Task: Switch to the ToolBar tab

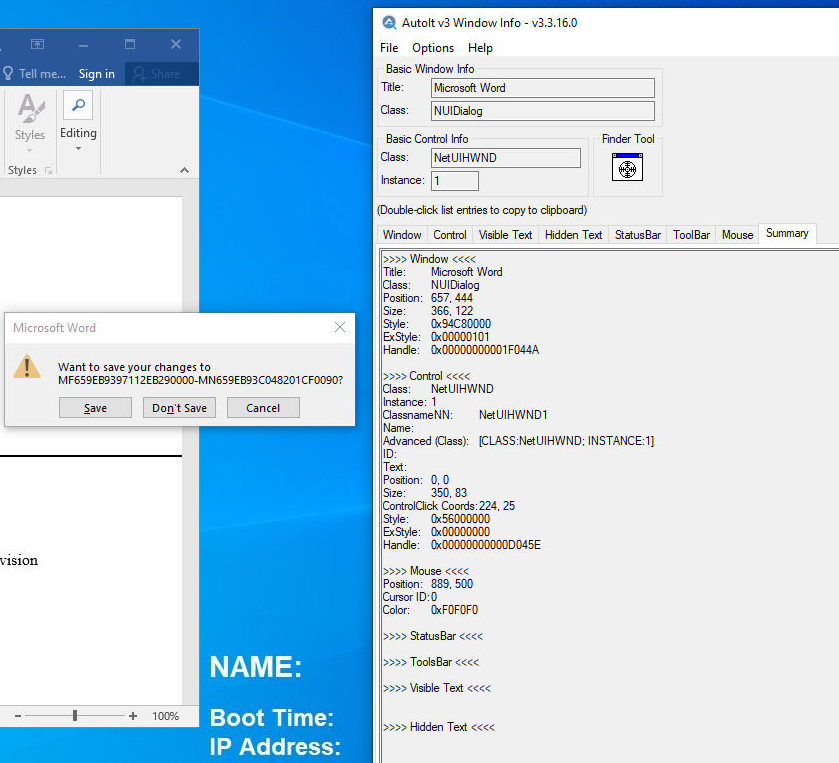Action: coord(691,235)
